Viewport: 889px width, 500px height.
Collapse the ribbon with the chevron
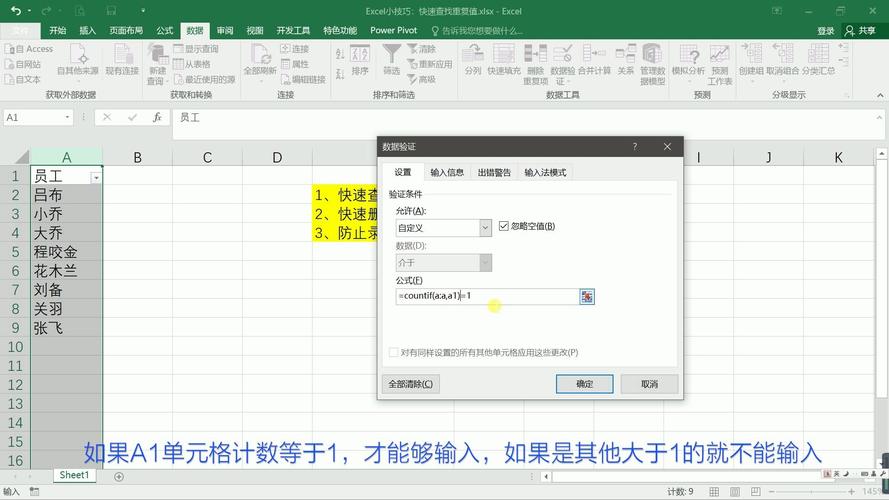[x=880, y=95]
